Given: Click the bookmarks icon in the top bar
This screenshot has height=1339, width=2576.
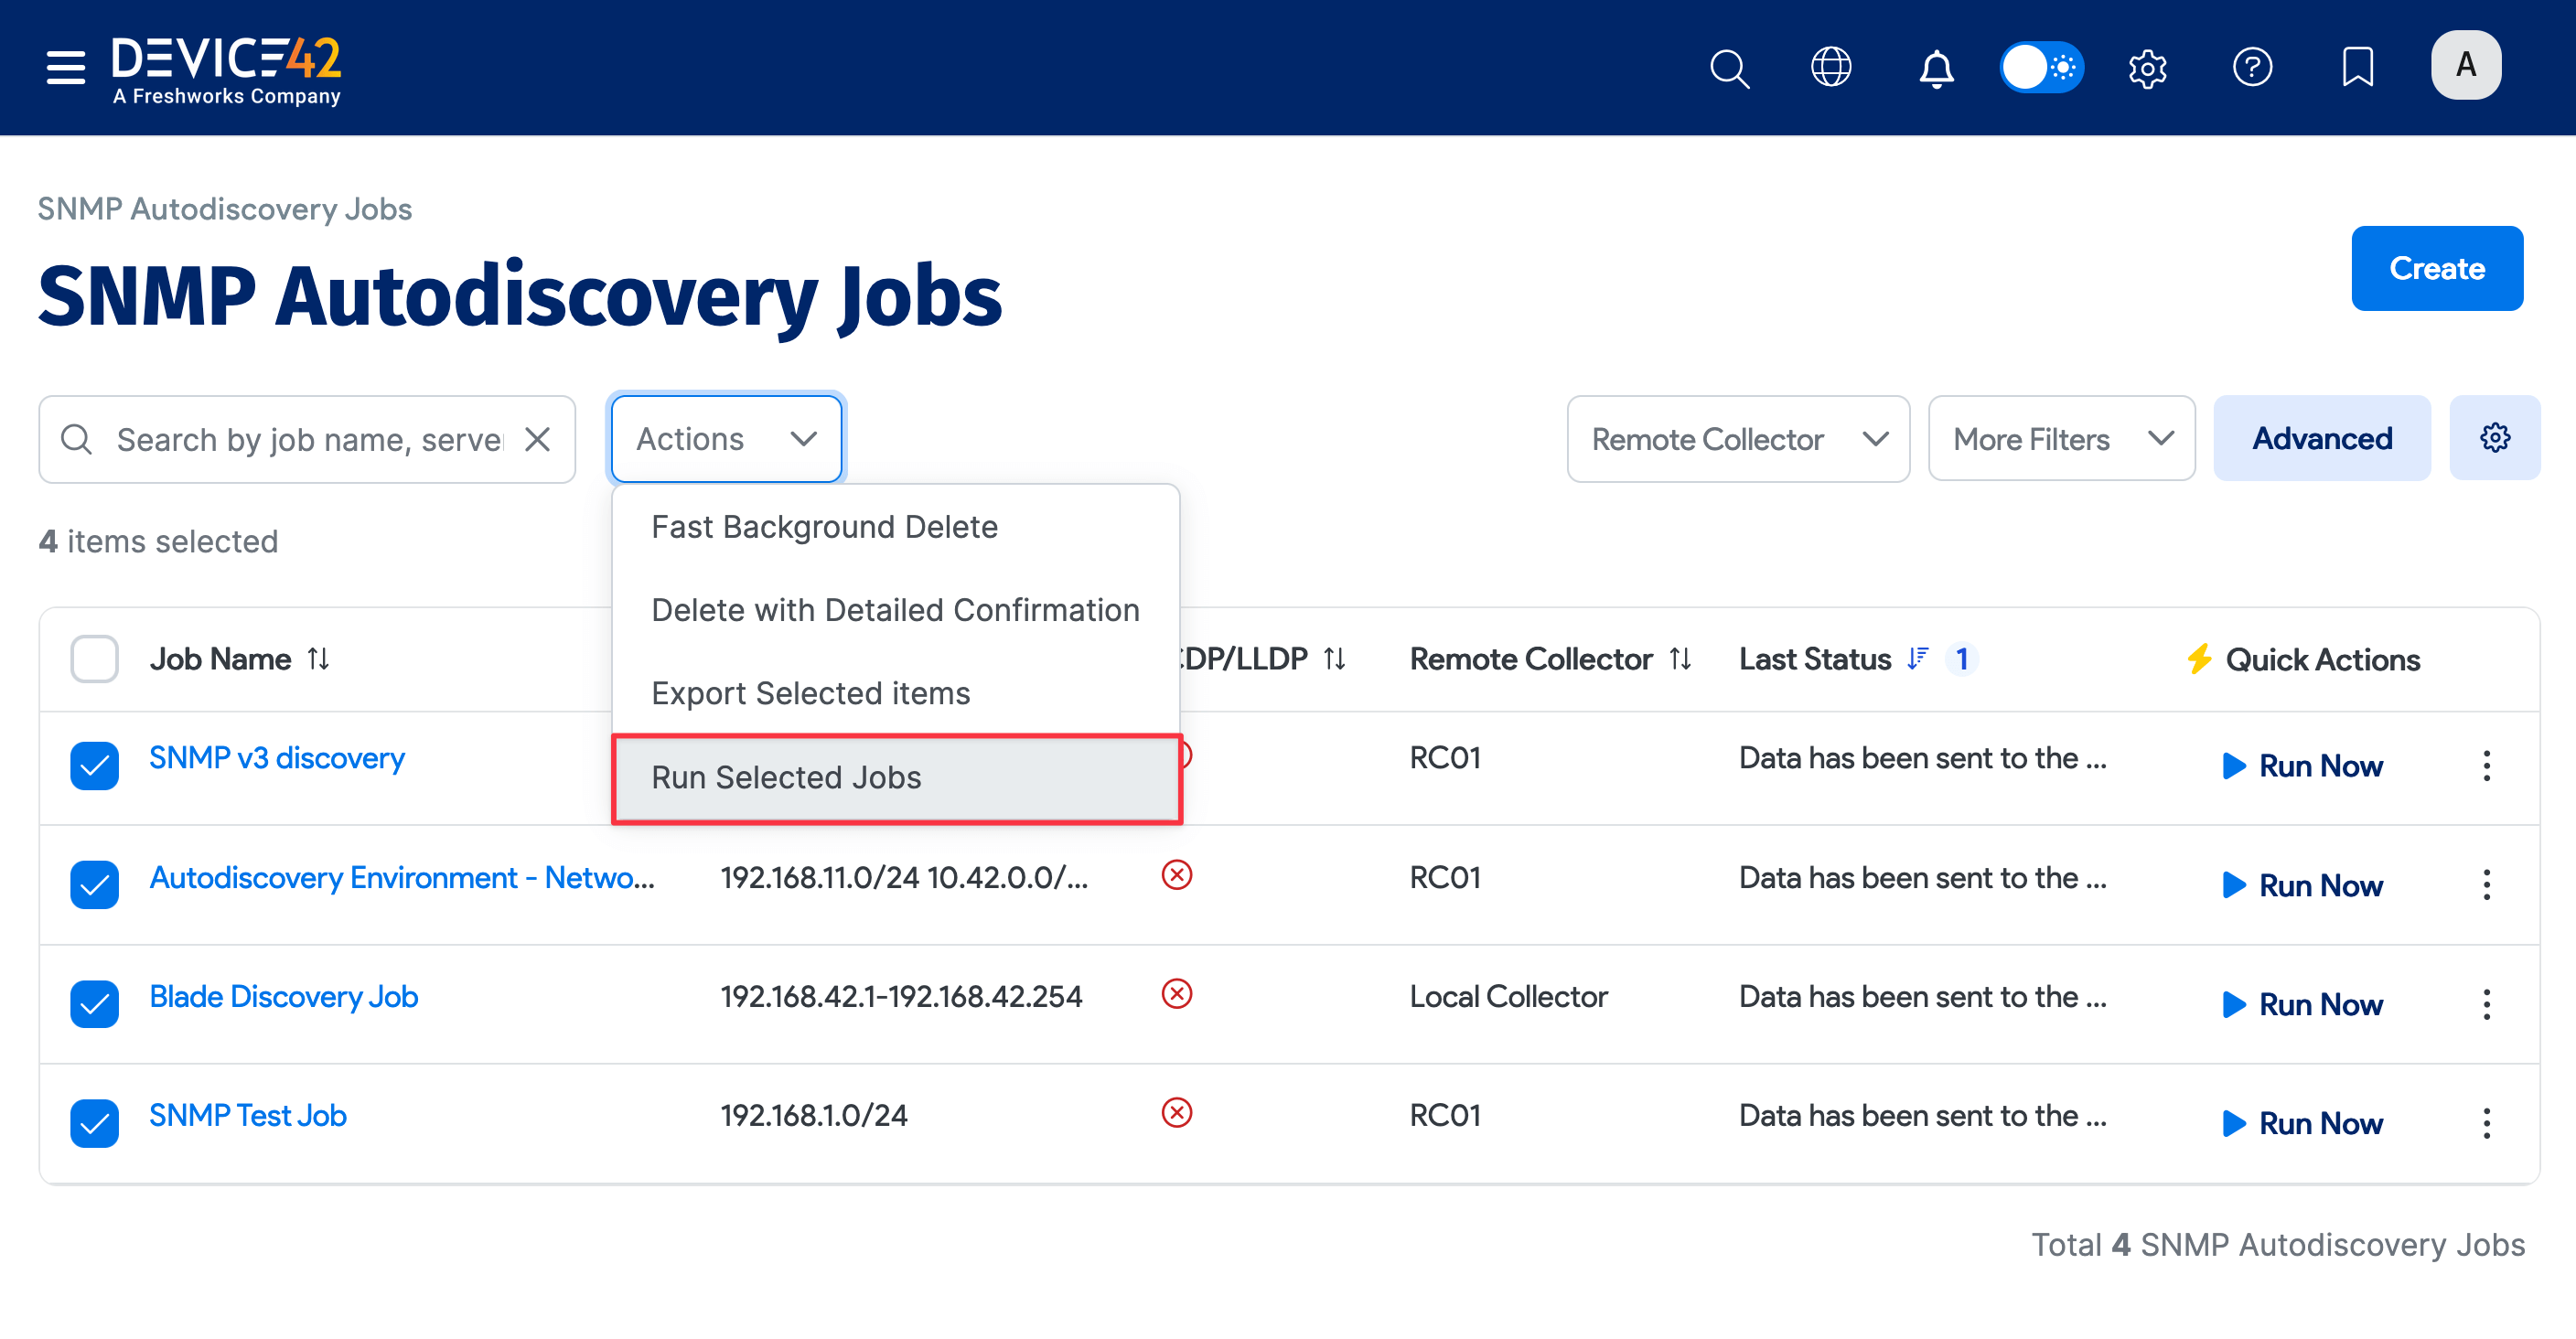Looking at the screenshot, I should (2358, 68).
